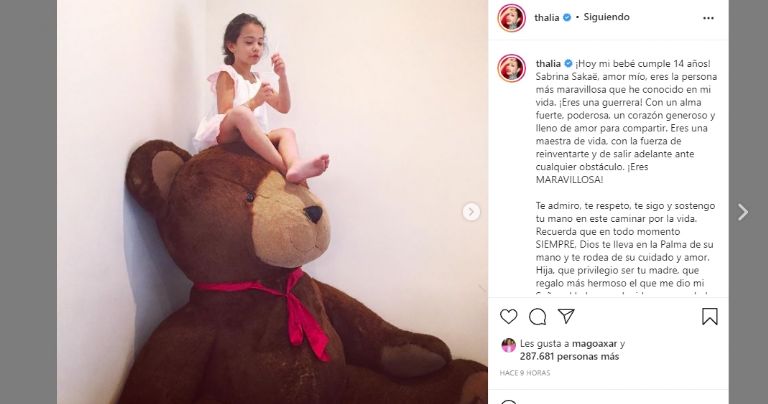Click the small liker avatar thumbnail
This screenshot has height=404, width=768.
pos(508,345)
